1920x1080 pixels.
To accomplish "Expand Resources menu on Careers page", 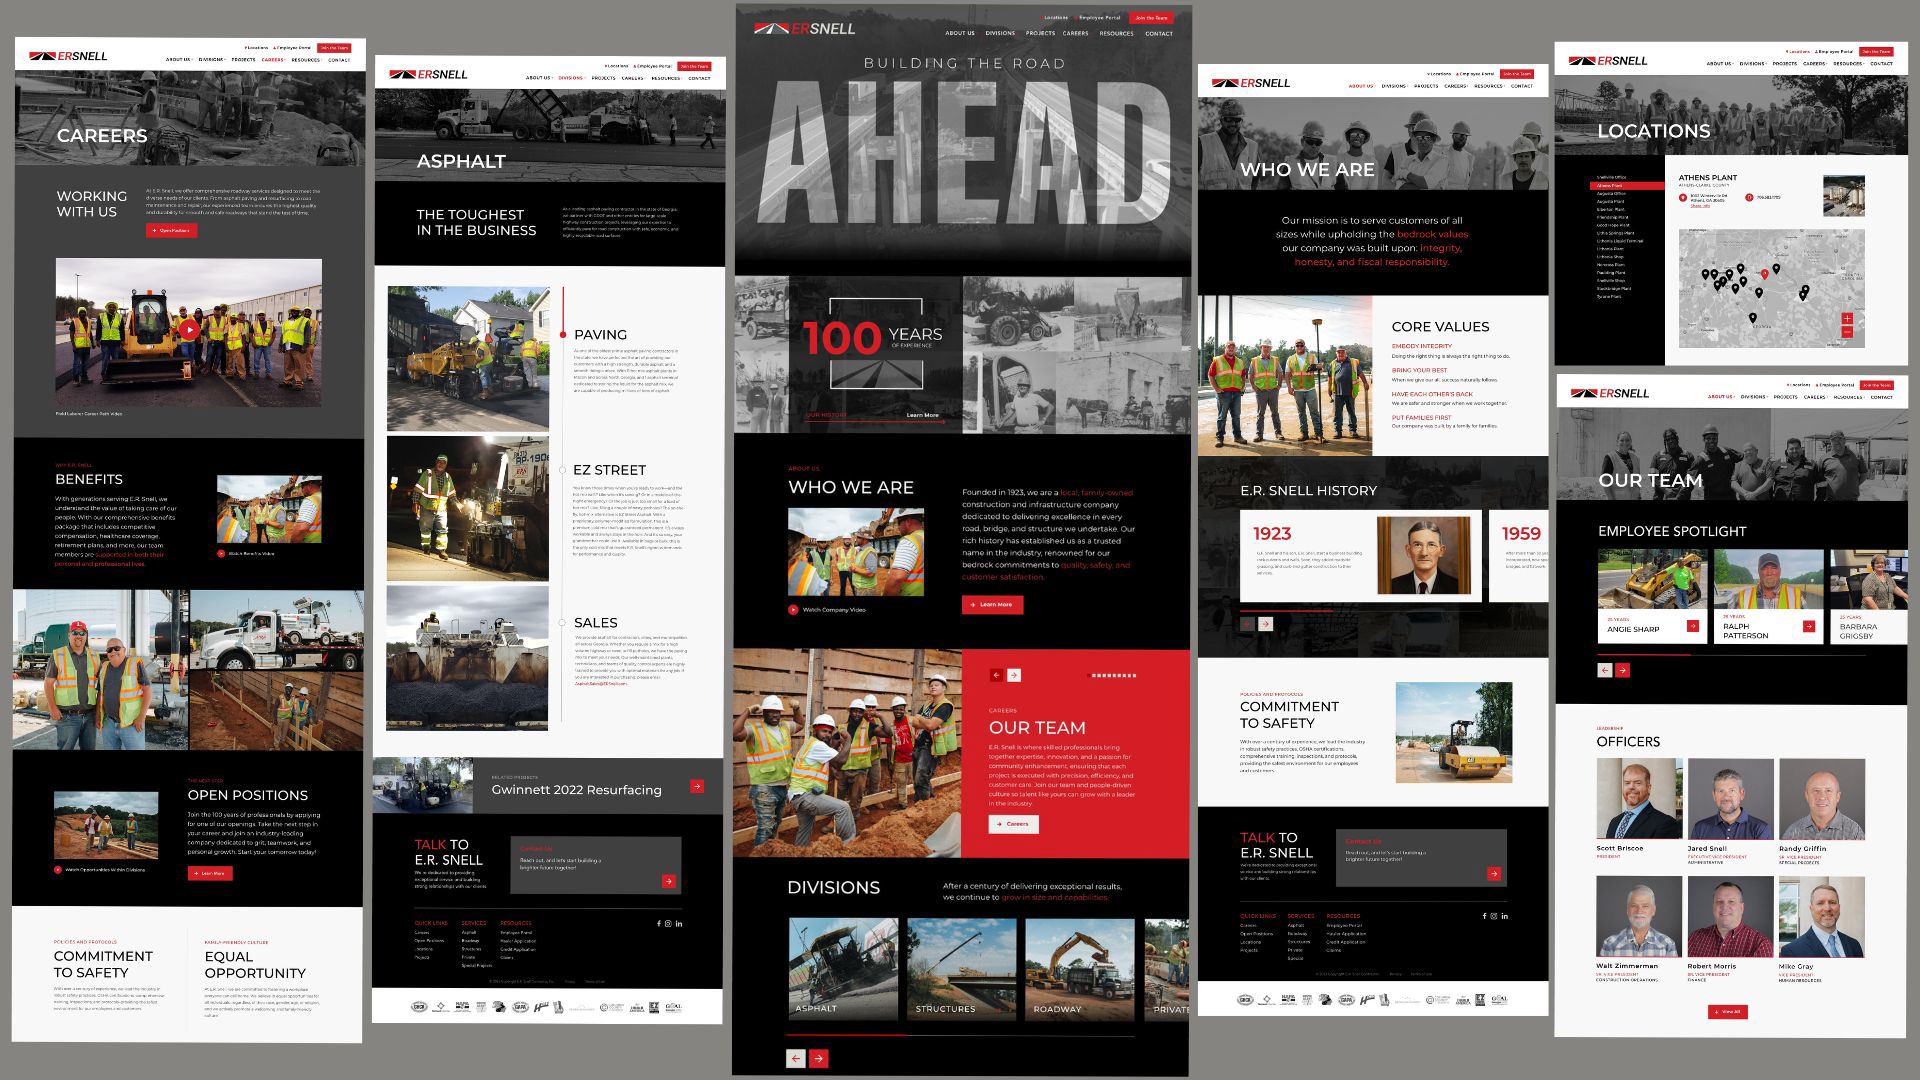I will [x=306, y=60].
